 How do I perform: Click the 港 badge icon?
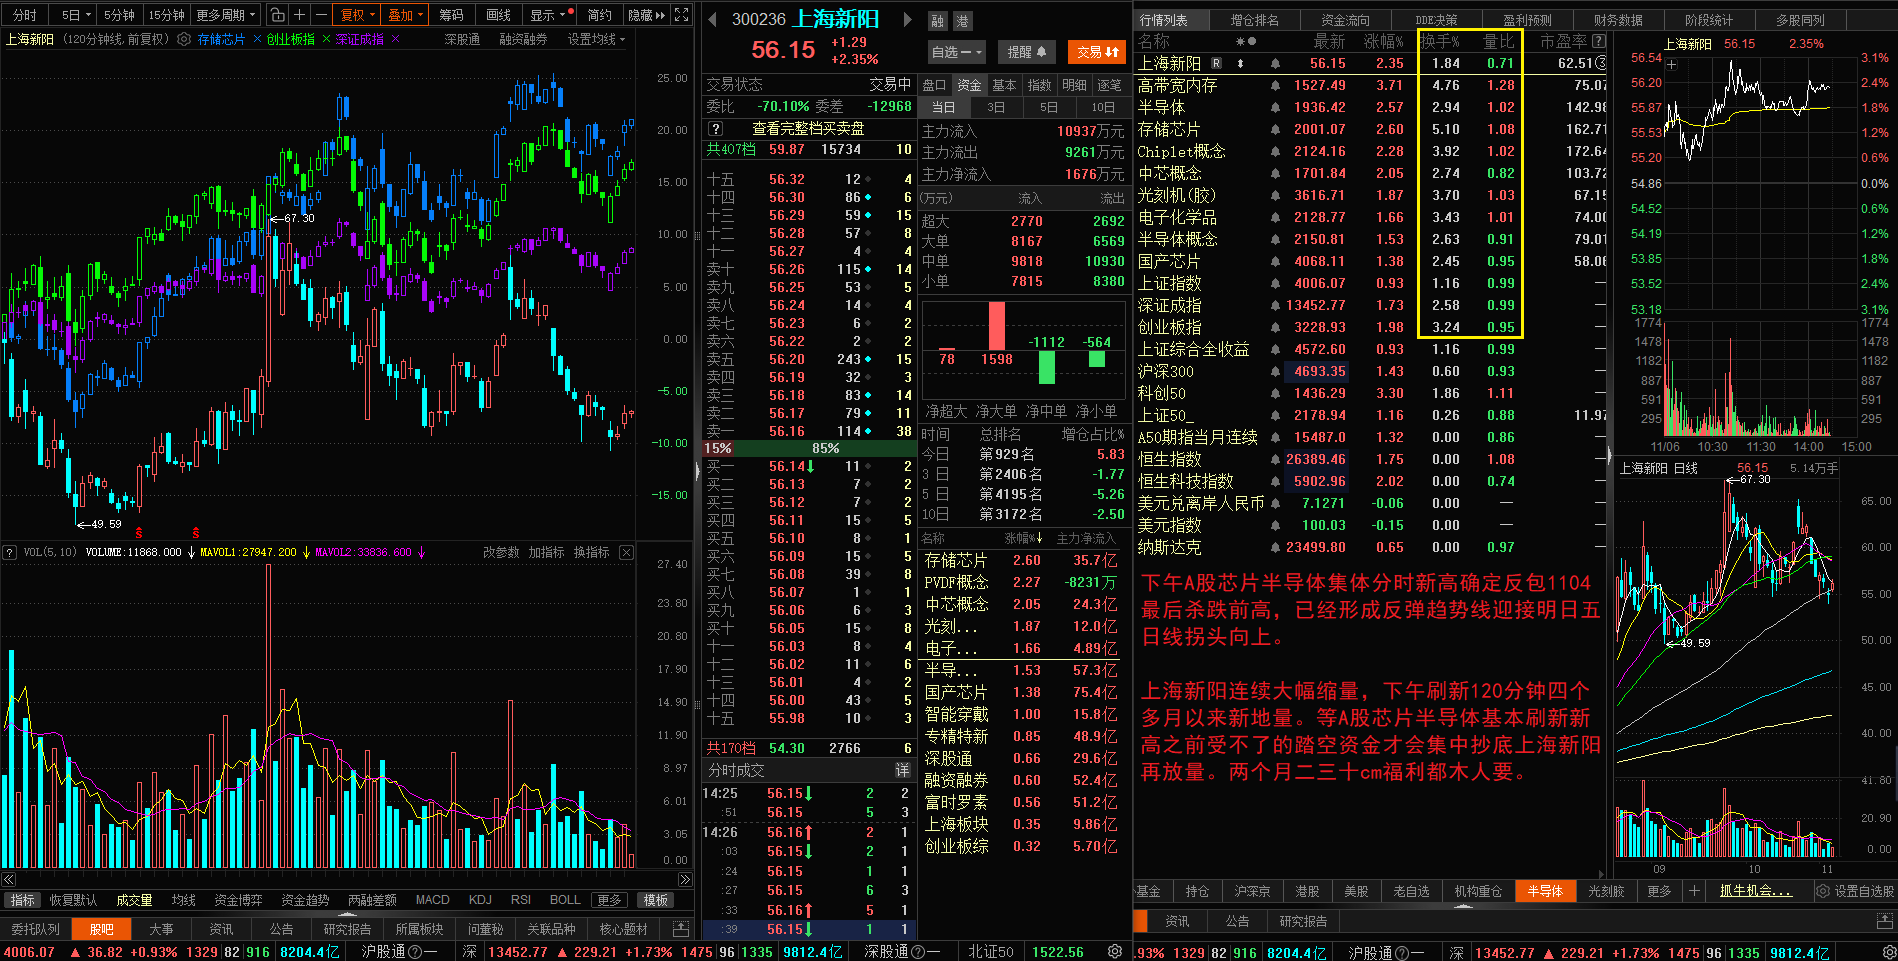962,21
